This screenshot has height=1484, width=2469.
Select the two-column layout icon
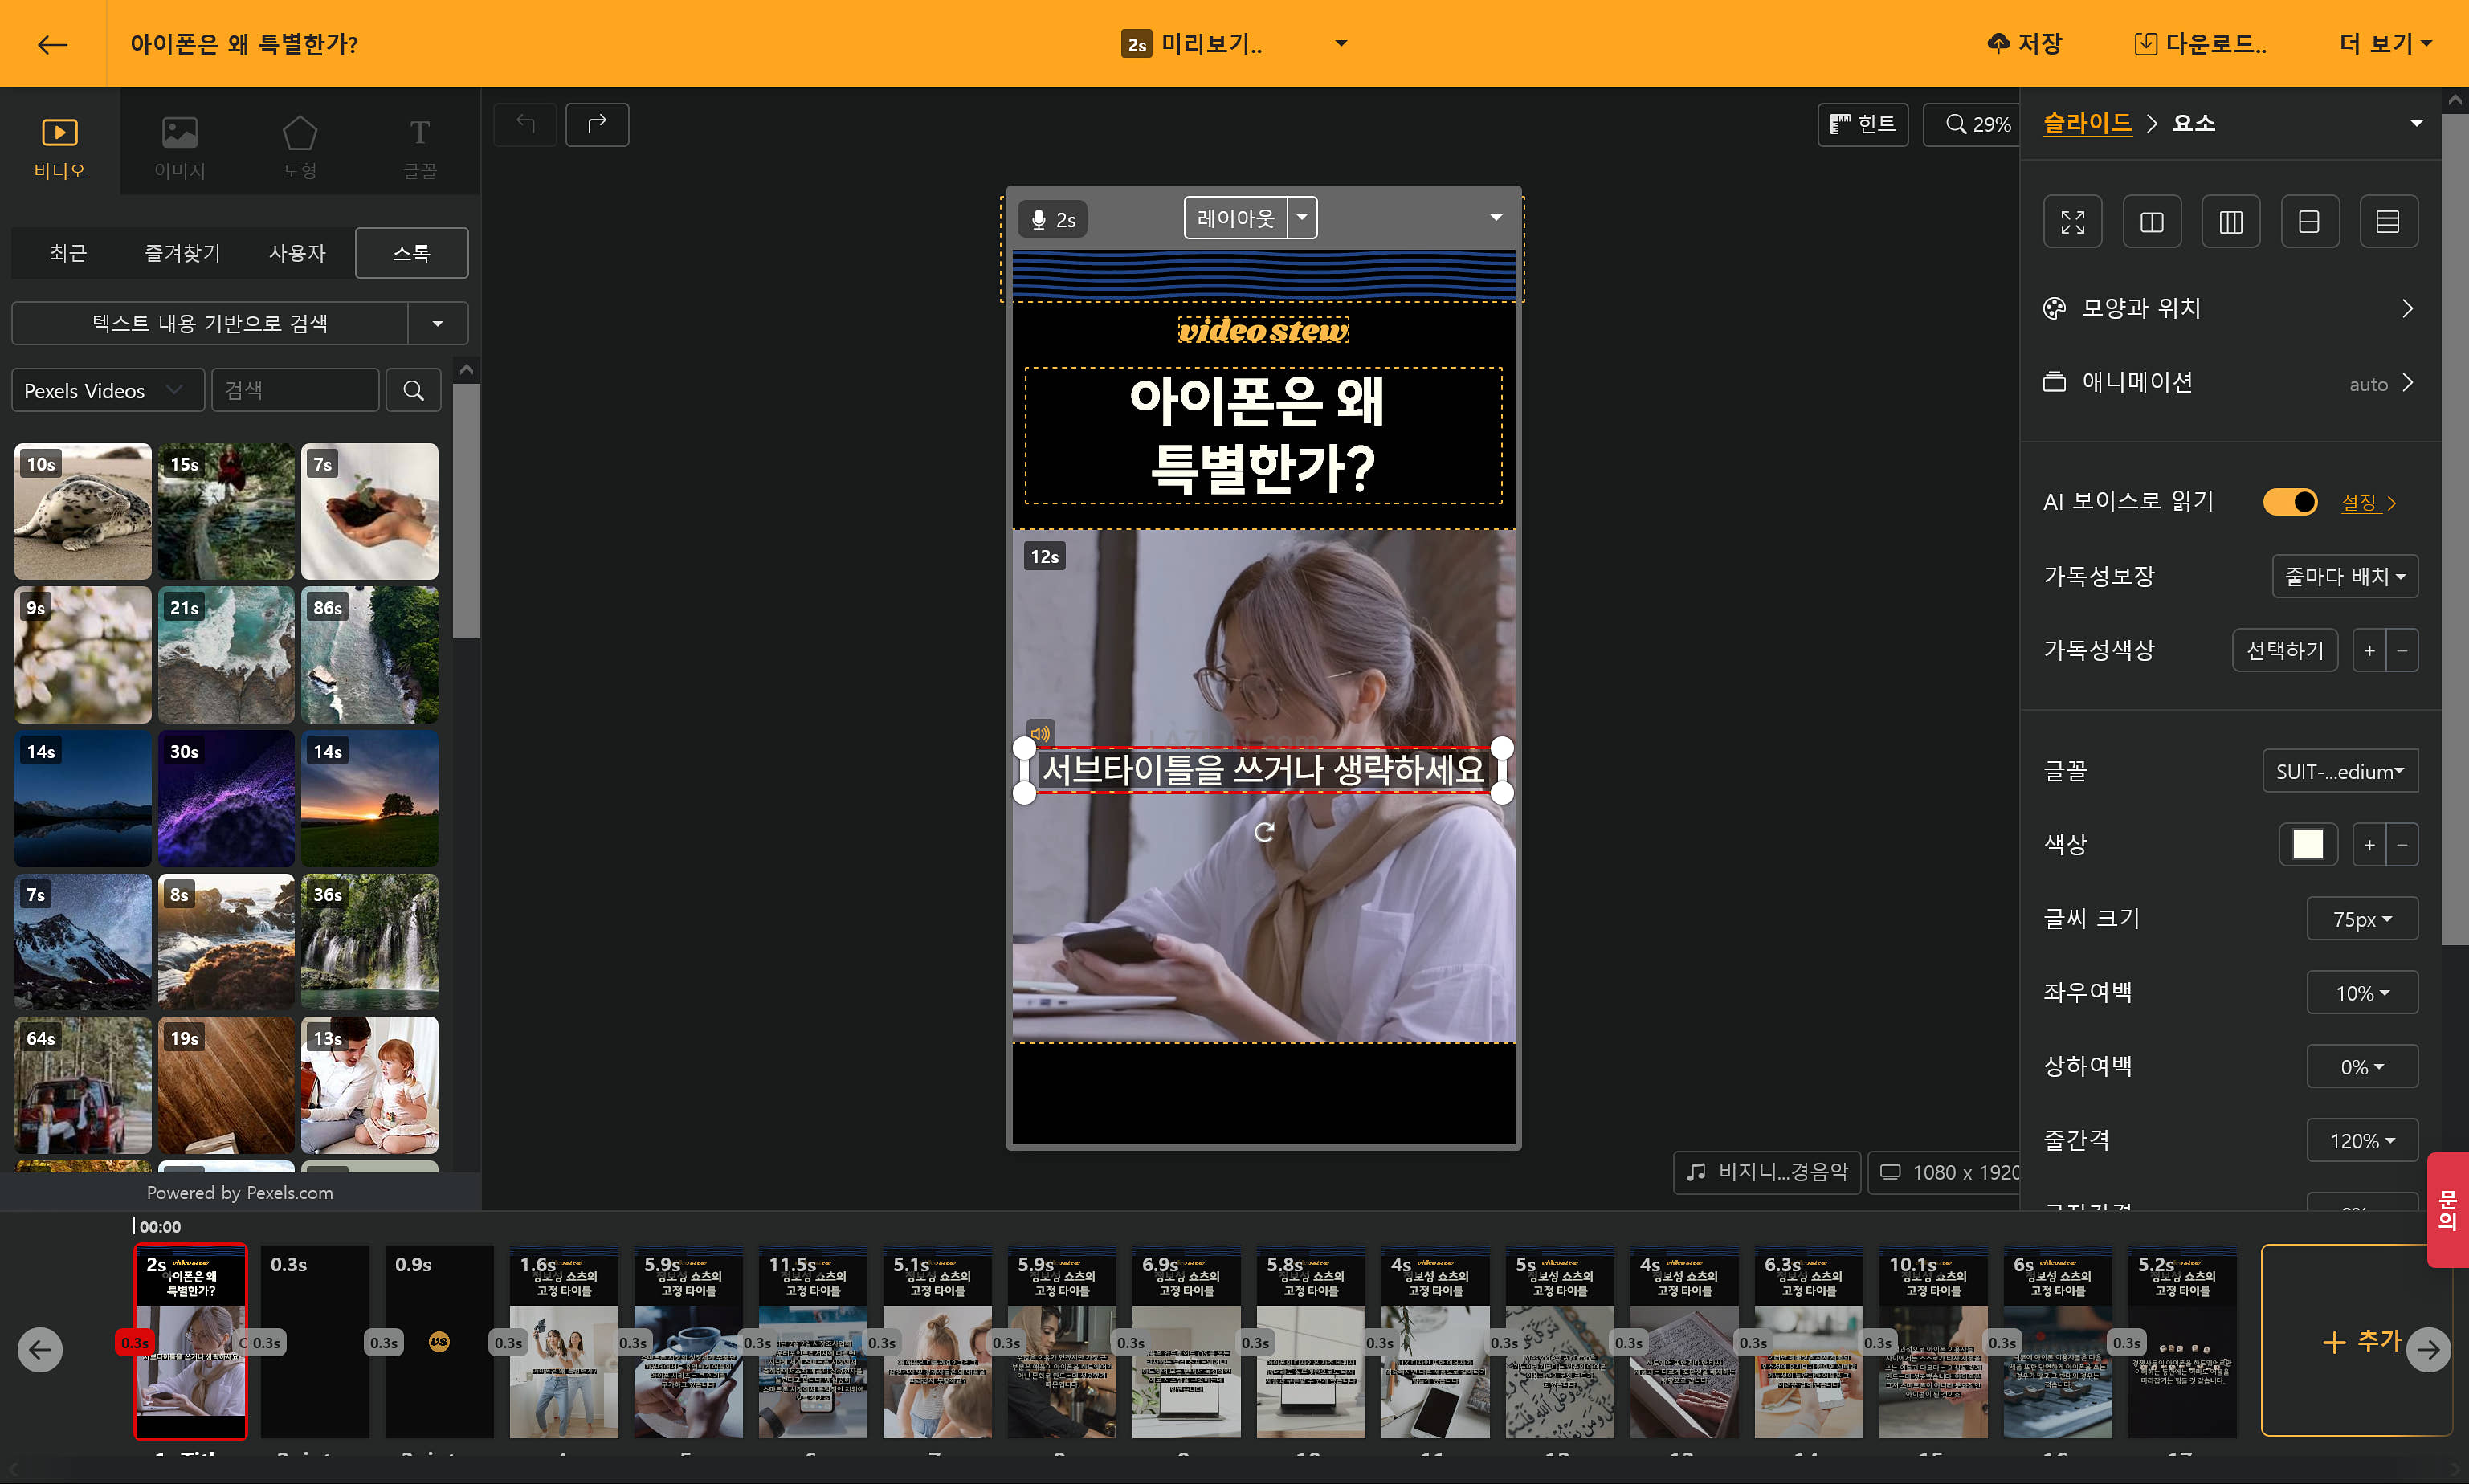pyautogui.click(x=2151, y=221)
